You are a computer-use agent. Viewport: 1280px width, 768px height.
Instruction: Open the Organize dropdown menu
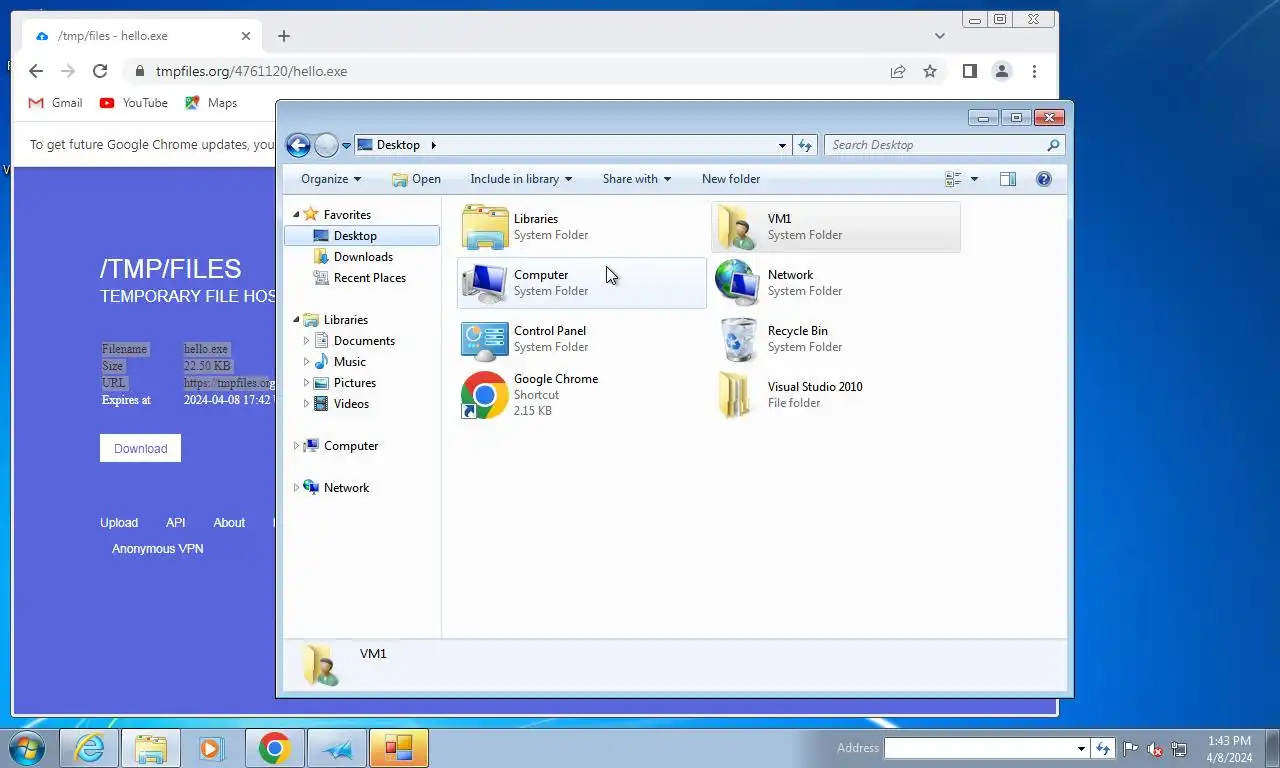(331, 179)
